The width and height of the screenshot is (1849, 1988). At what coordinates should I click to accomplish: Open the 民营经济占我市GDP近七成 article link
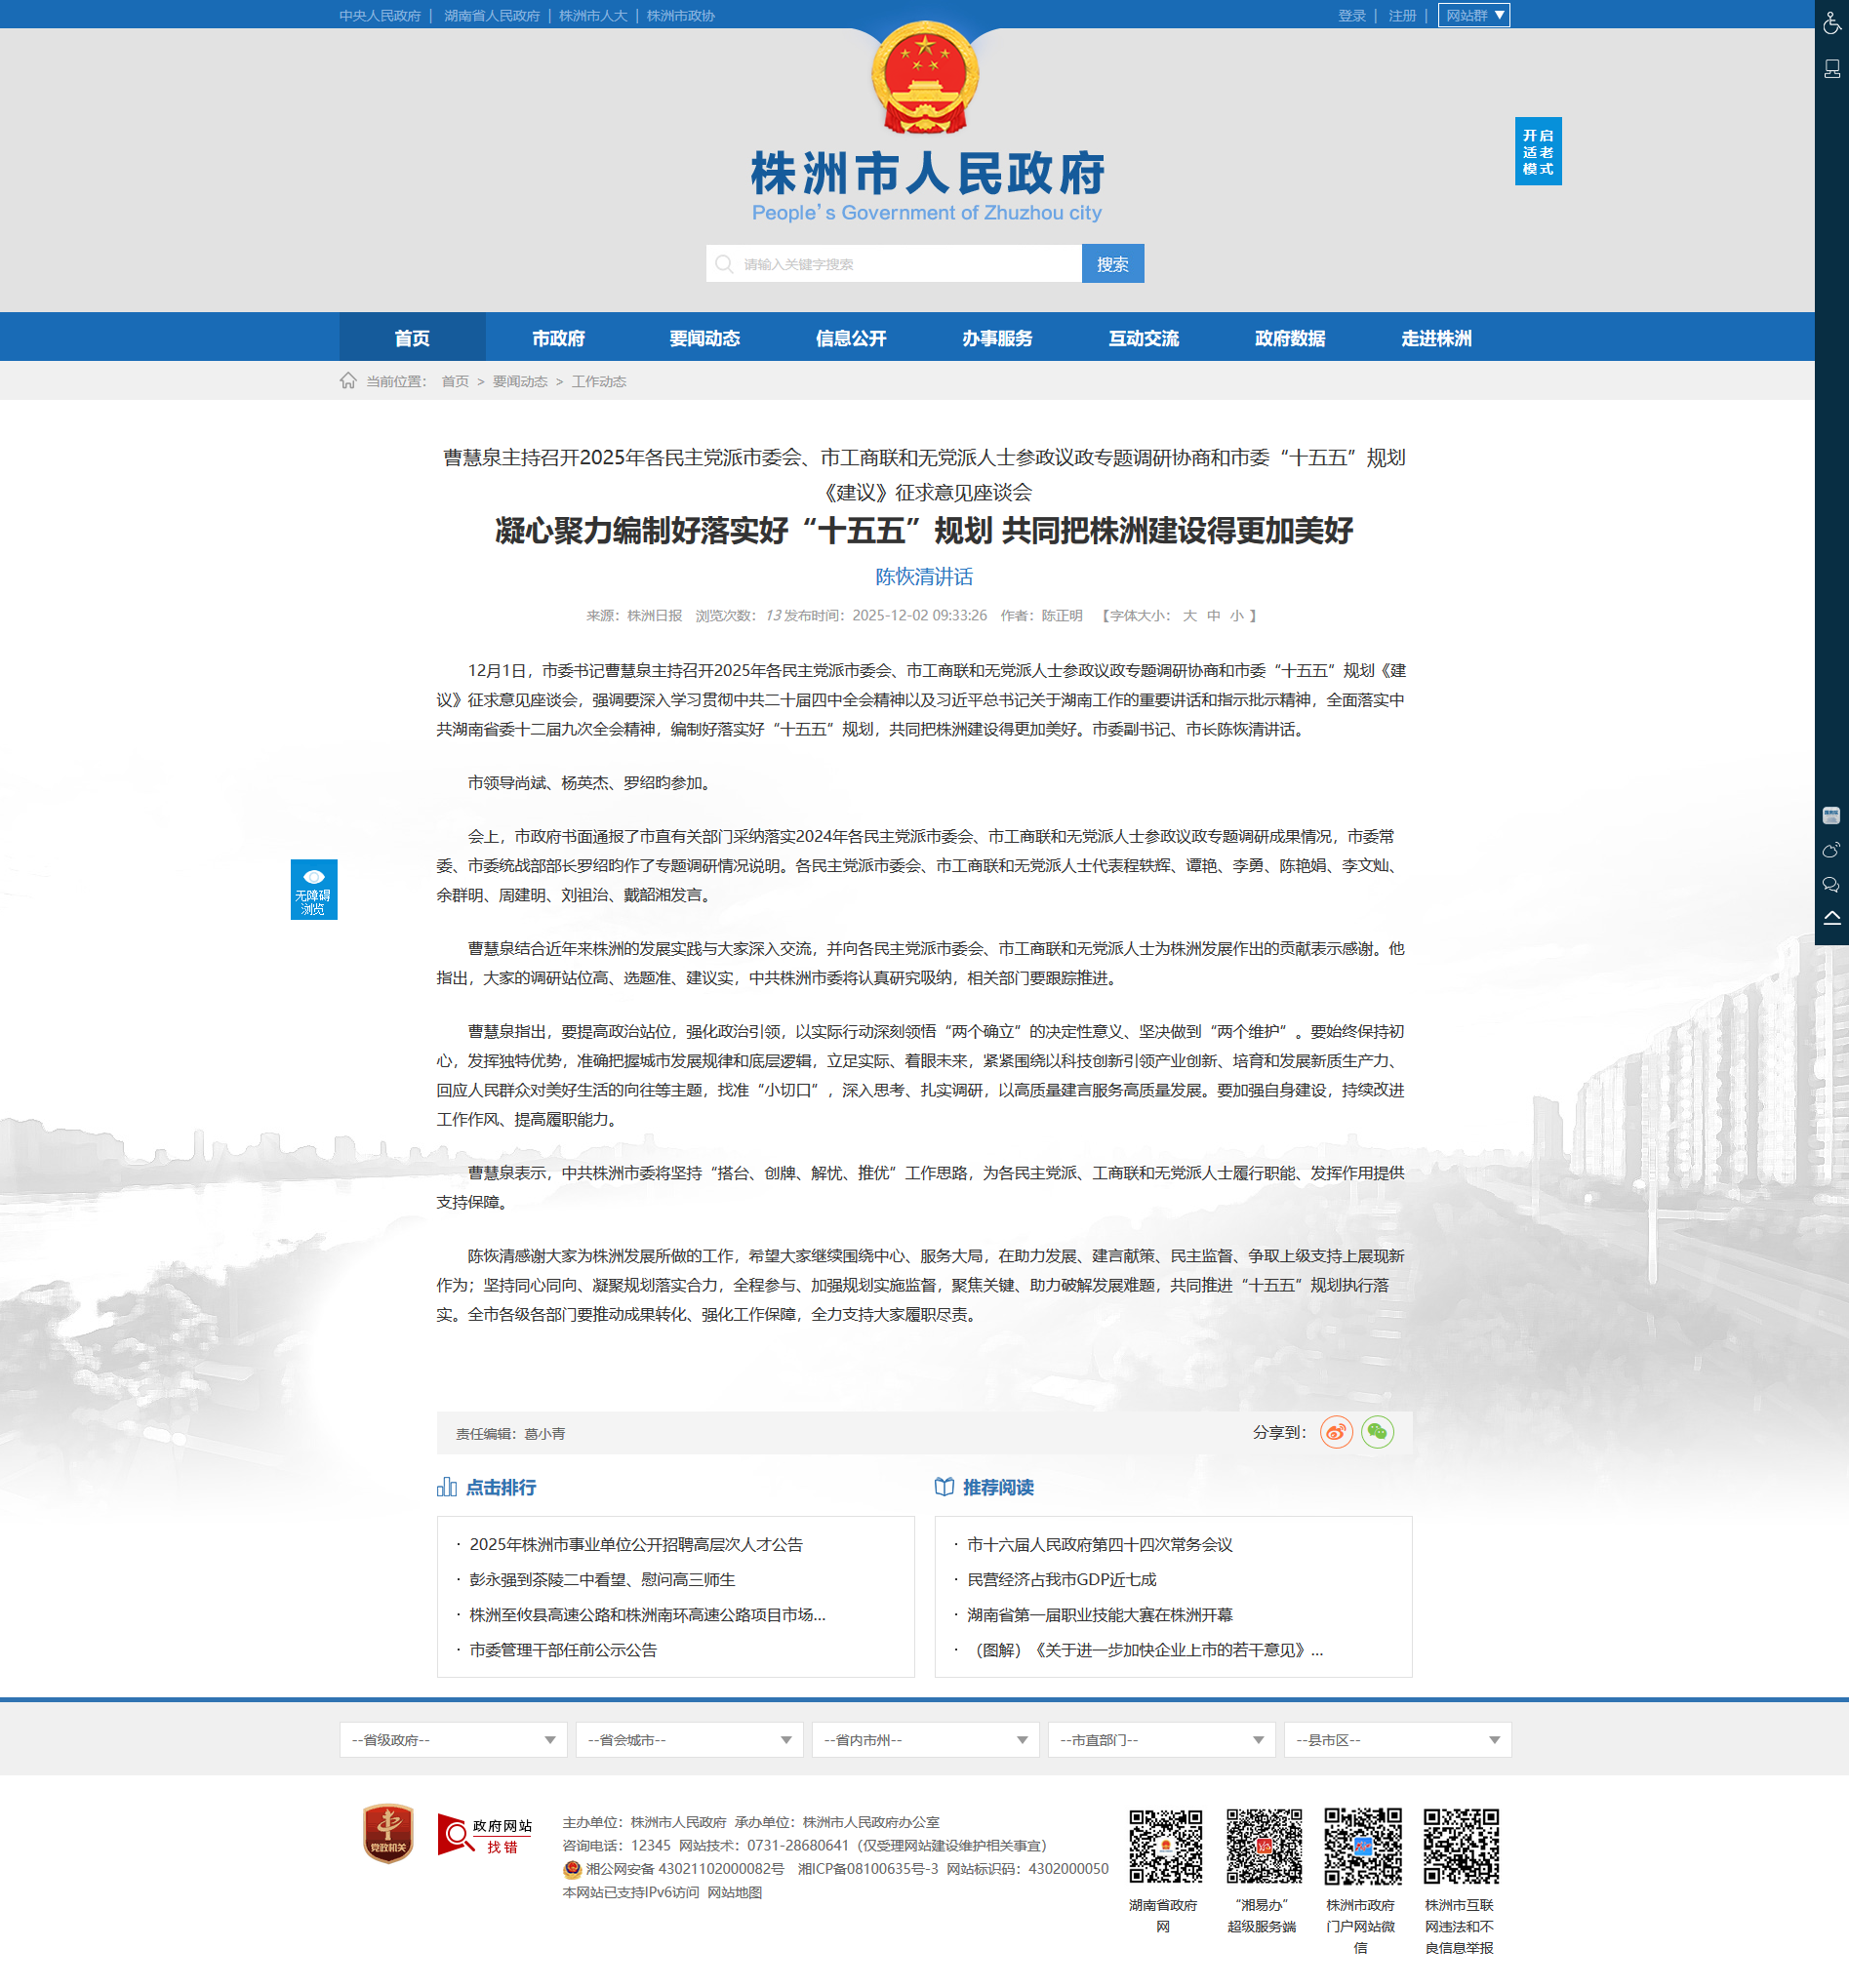coord(1061,1580)
